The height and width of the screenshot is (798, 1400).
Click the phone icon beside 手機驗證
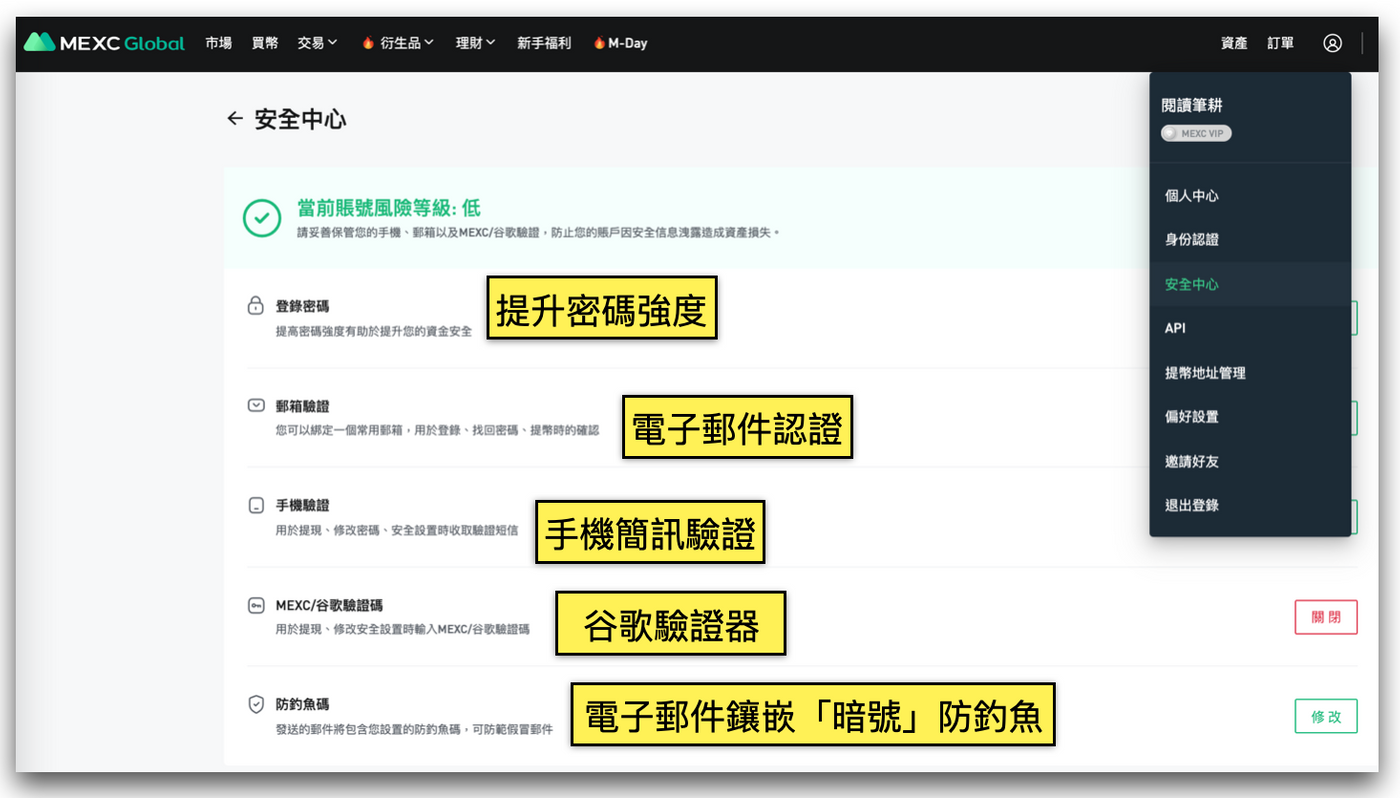[x=253, y=505]
